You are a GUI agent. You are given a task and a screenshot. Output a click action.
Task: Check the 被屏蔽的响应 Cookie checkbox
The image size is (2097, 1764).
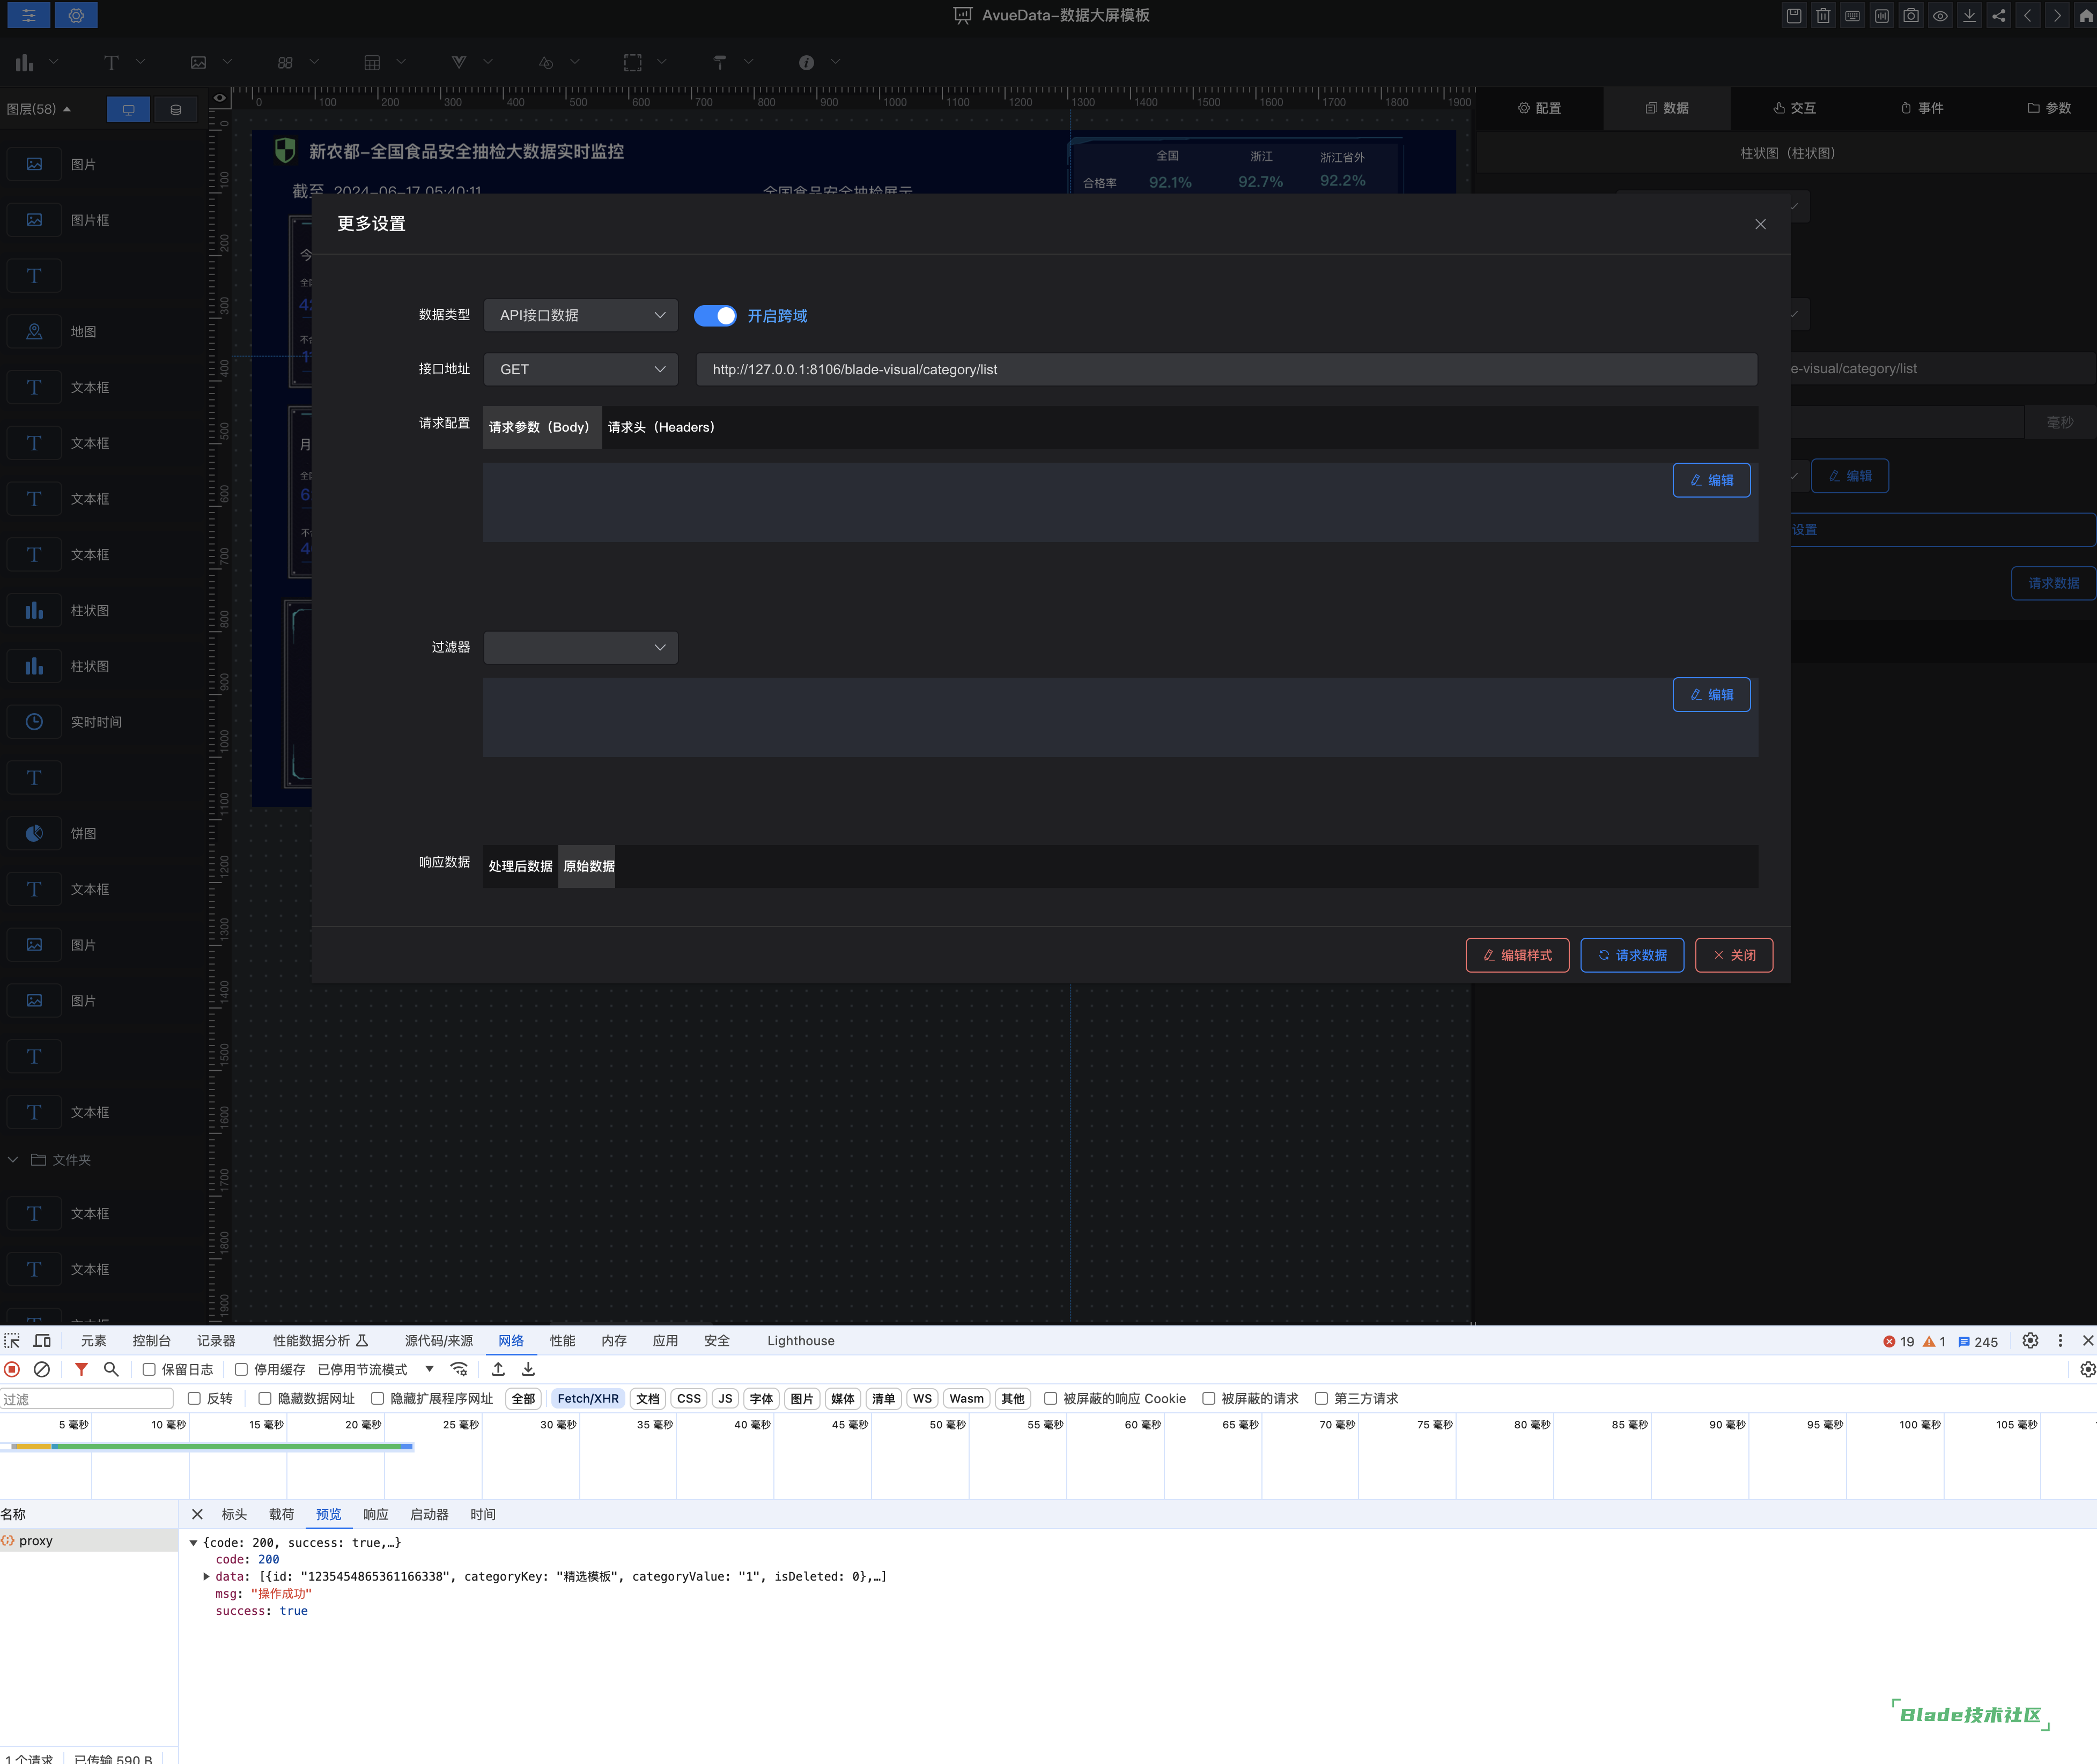pyautogui.click(x=1050, y=1399)
